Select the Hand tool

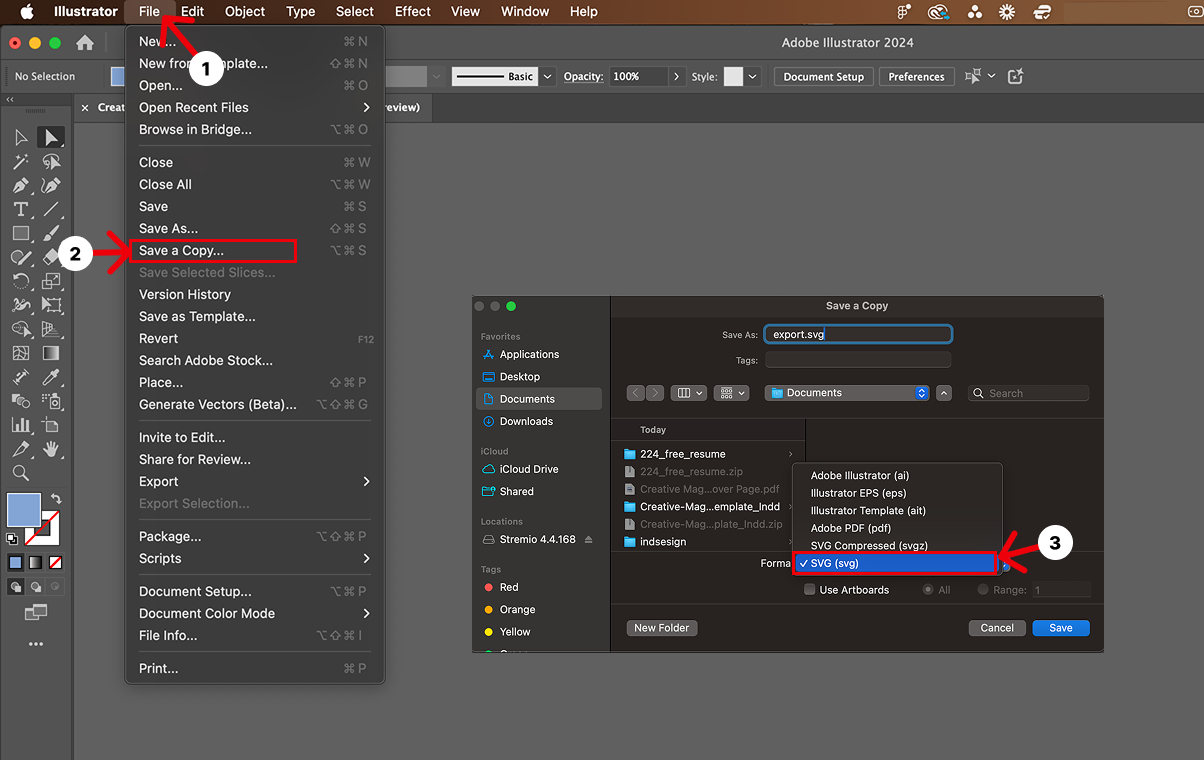tap(51, 449)
